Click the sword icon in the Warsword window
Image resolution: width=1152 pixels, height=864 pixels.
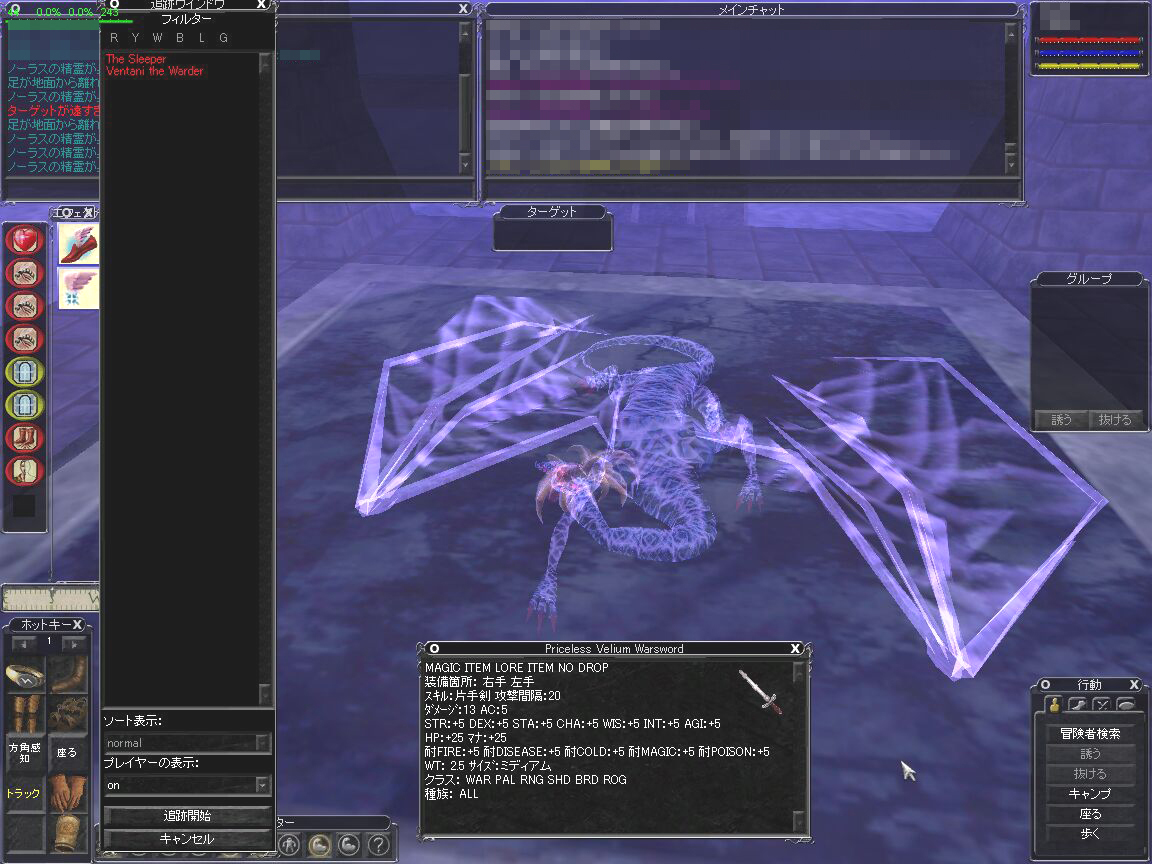tap(760, 691)
